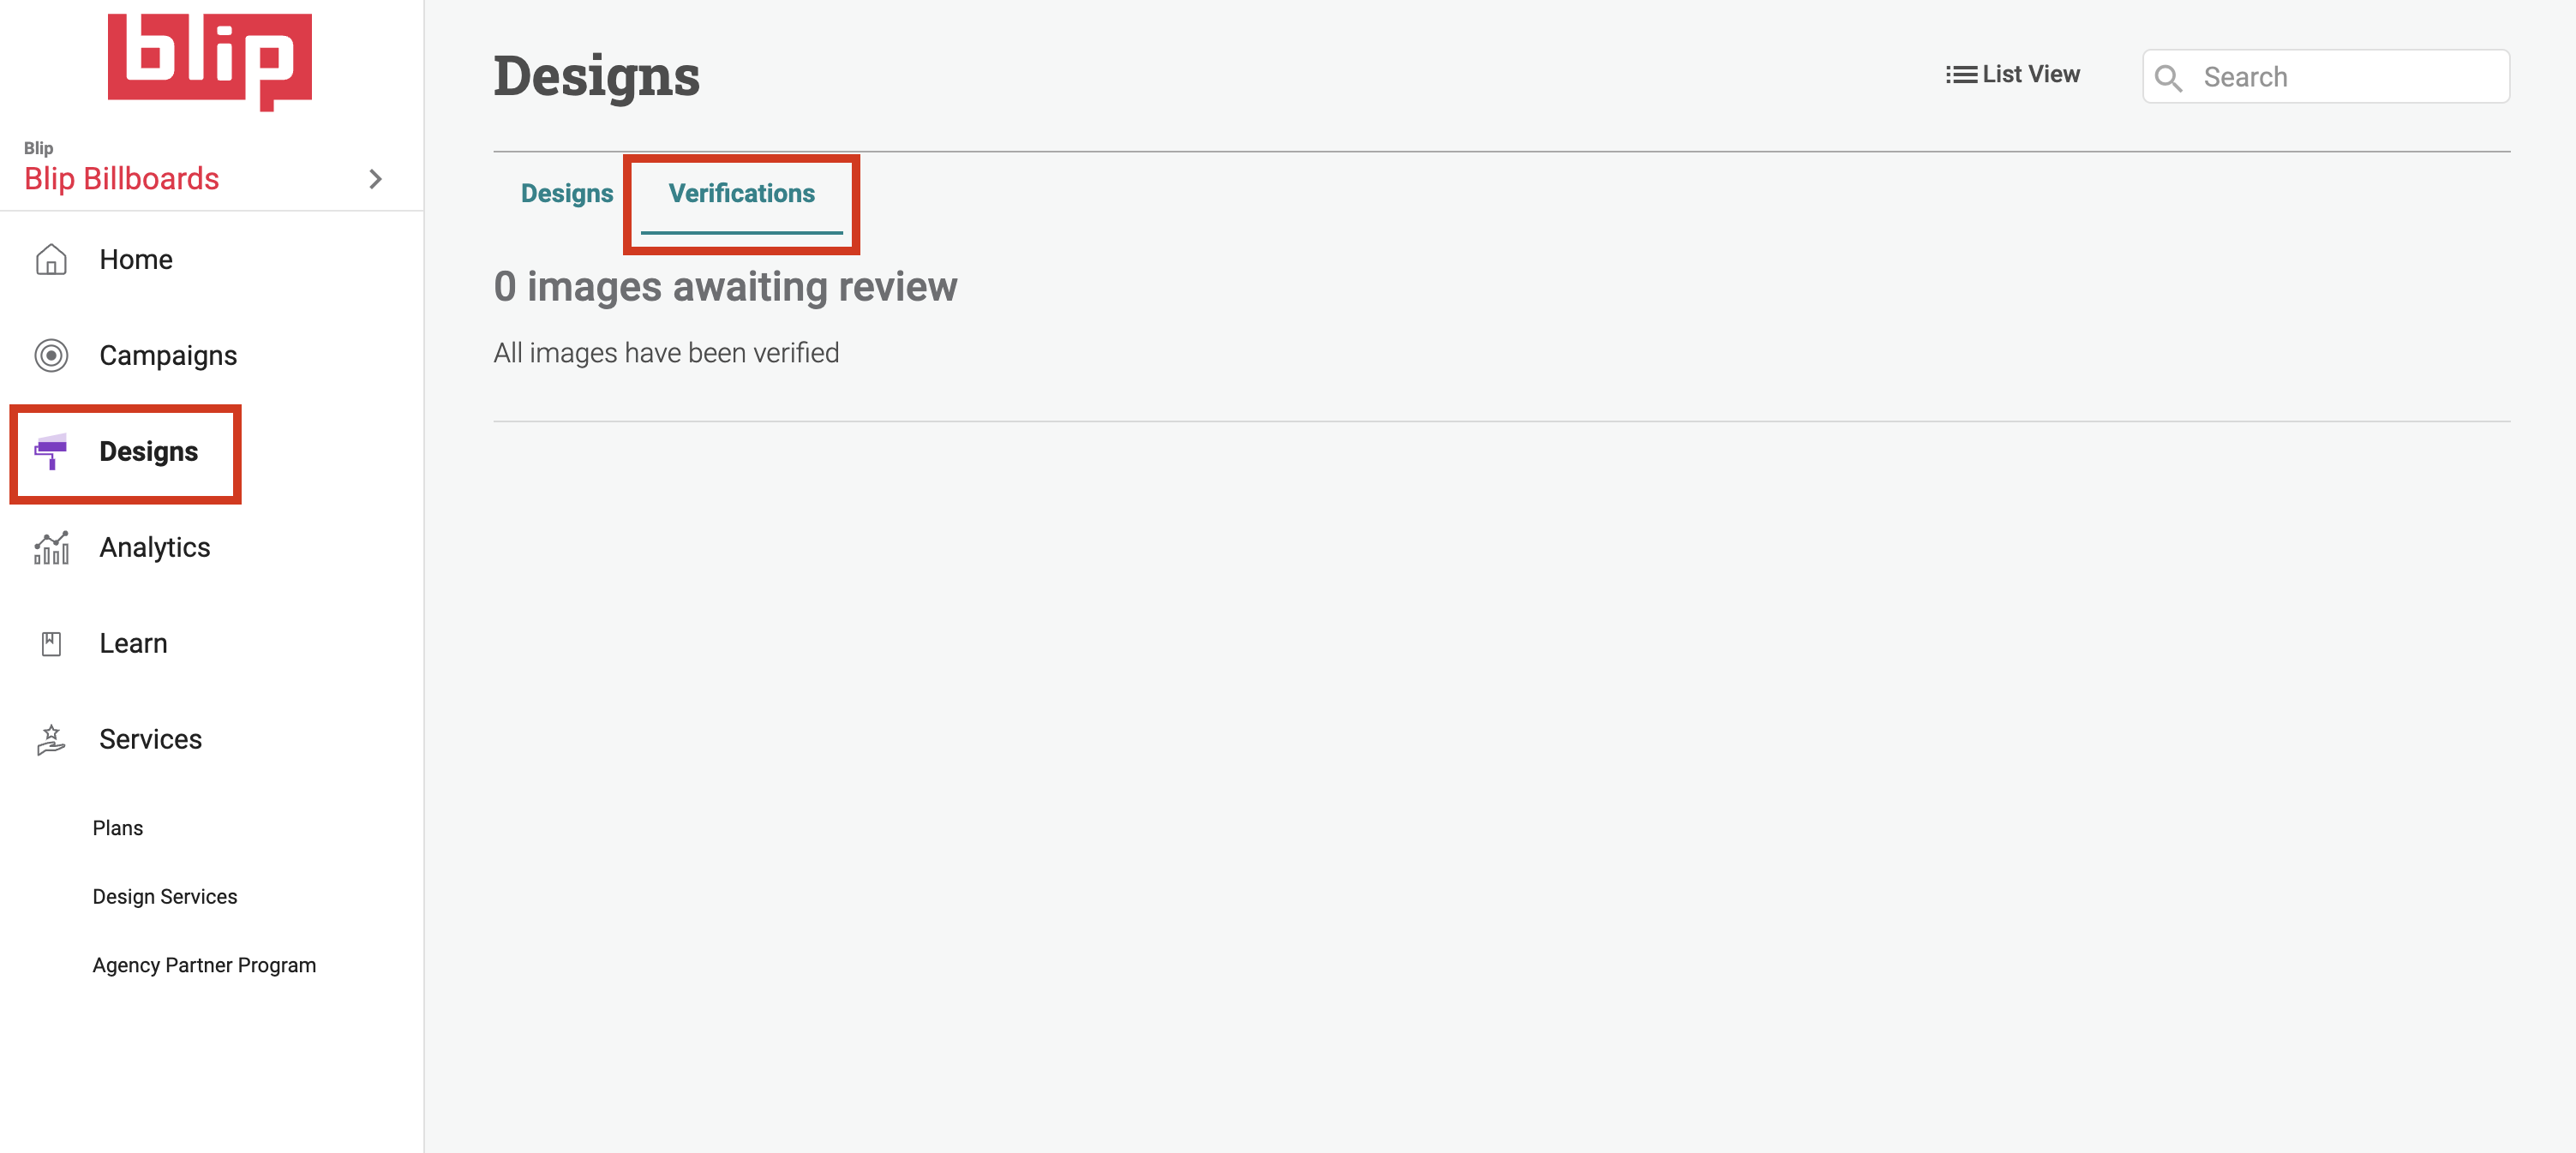Image resolution: width=2576 pixels, height=1153 pixels.
Task: Select the Verifications tab
Action: (x=742, y=194)
